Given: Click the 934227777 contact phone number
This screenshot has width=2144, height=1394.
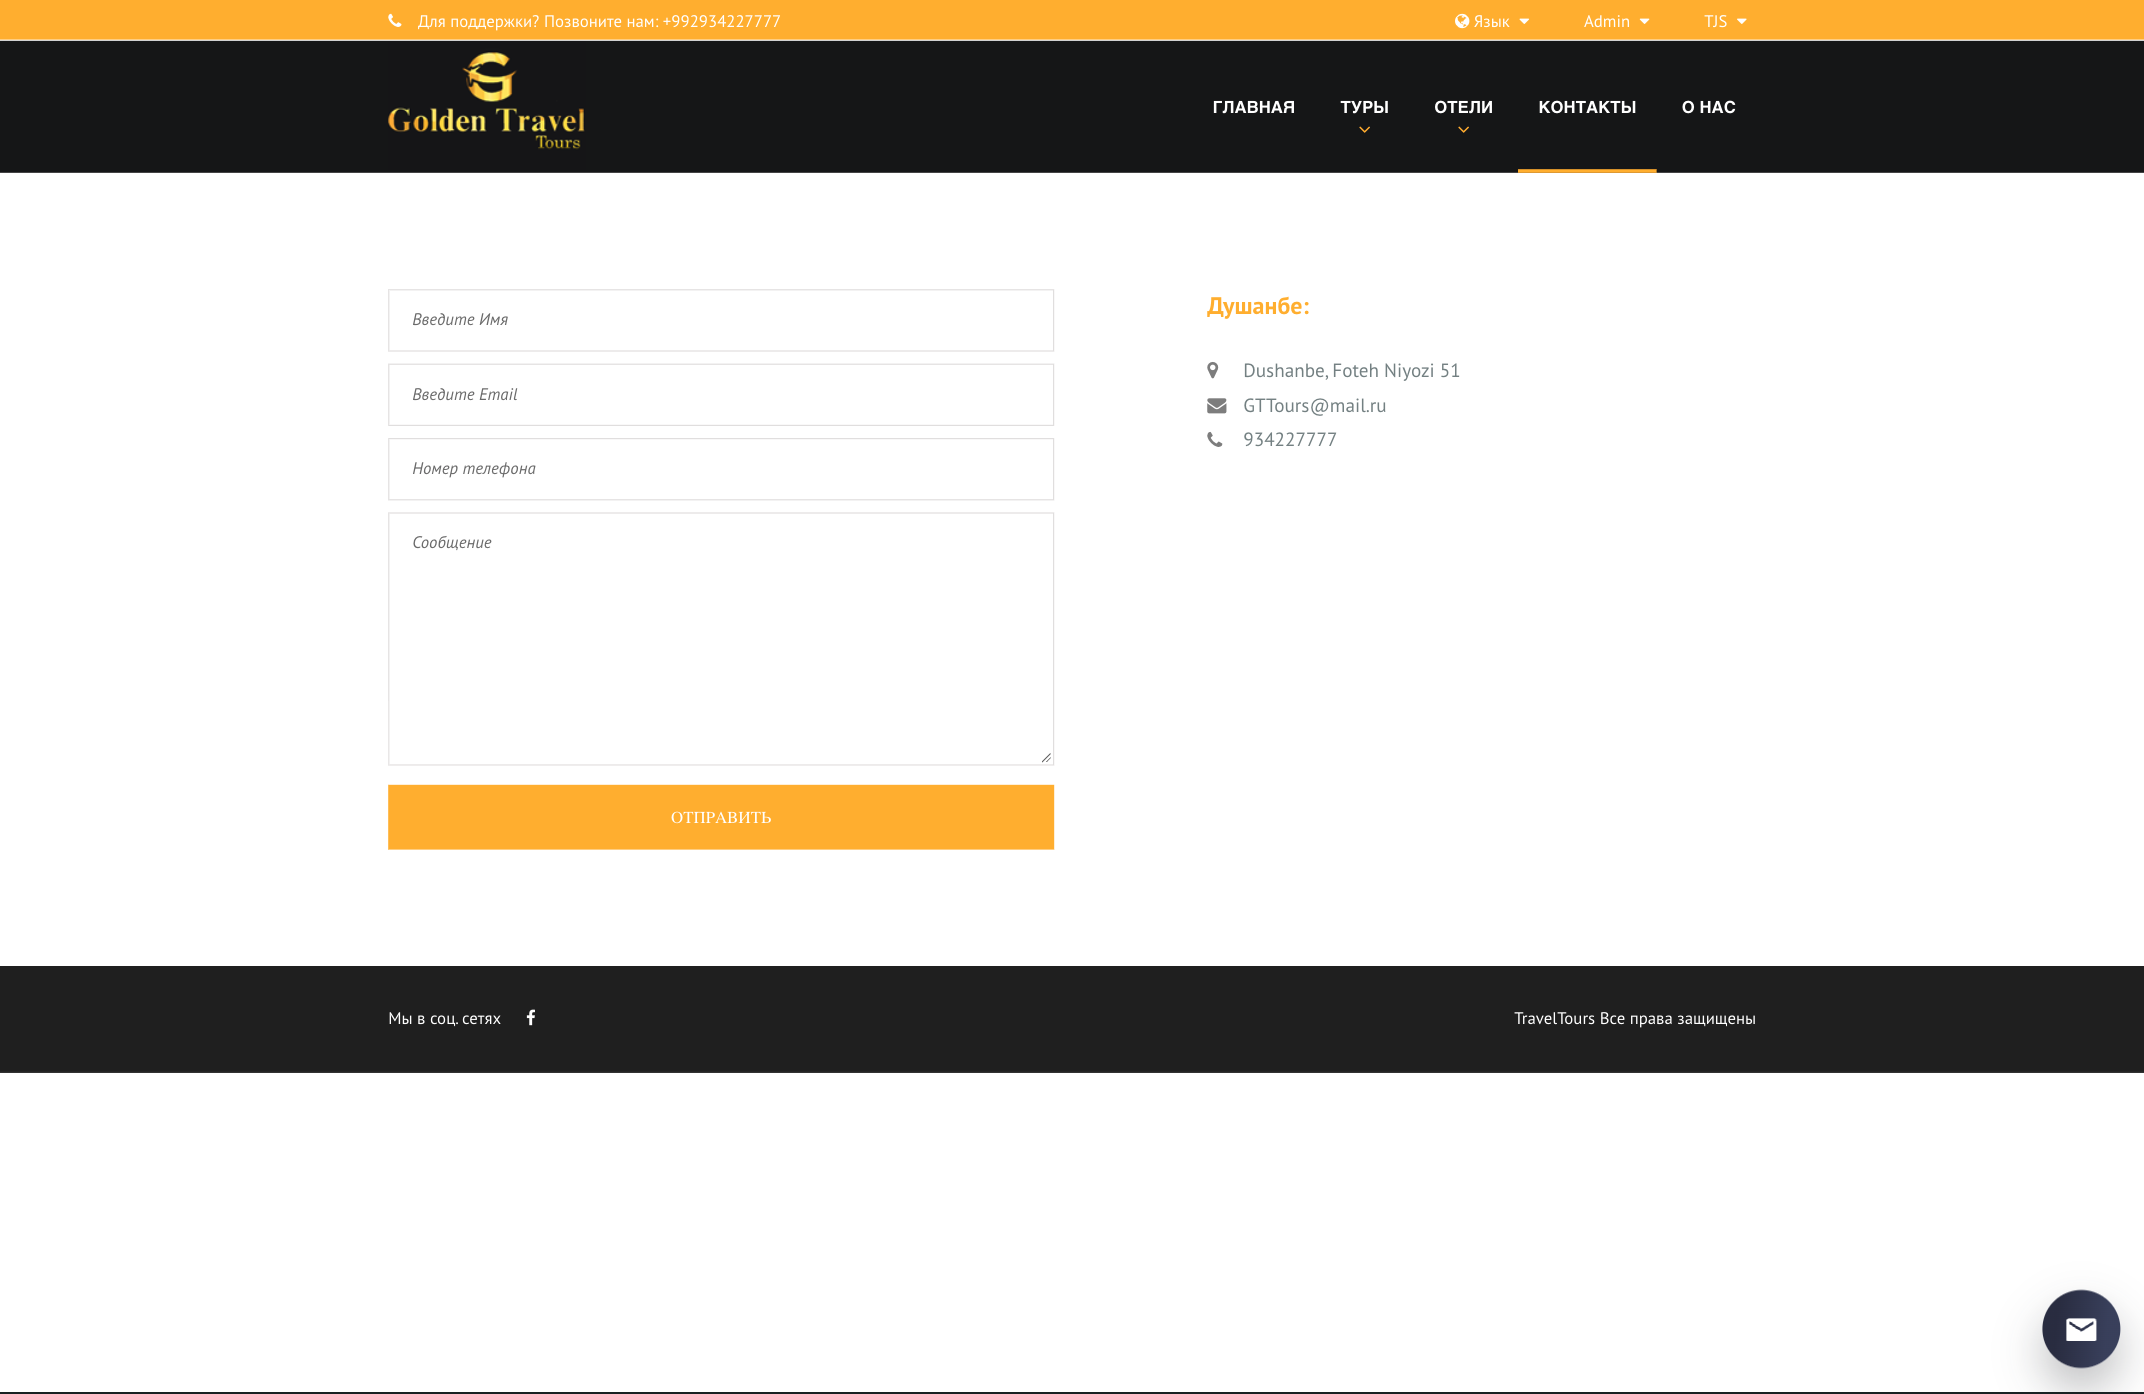Looking at the screenshot, I should tap(1290, 440).
